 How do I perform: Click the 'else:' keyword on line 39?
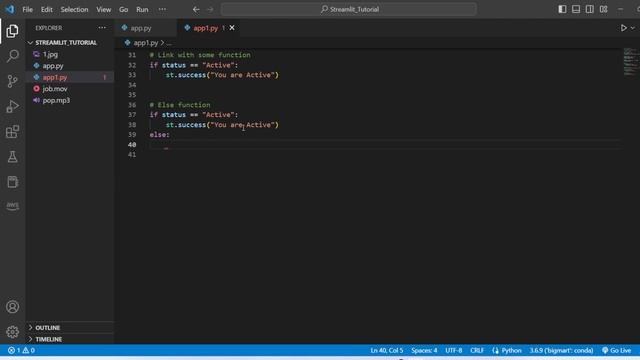click(x=159, y=135)
